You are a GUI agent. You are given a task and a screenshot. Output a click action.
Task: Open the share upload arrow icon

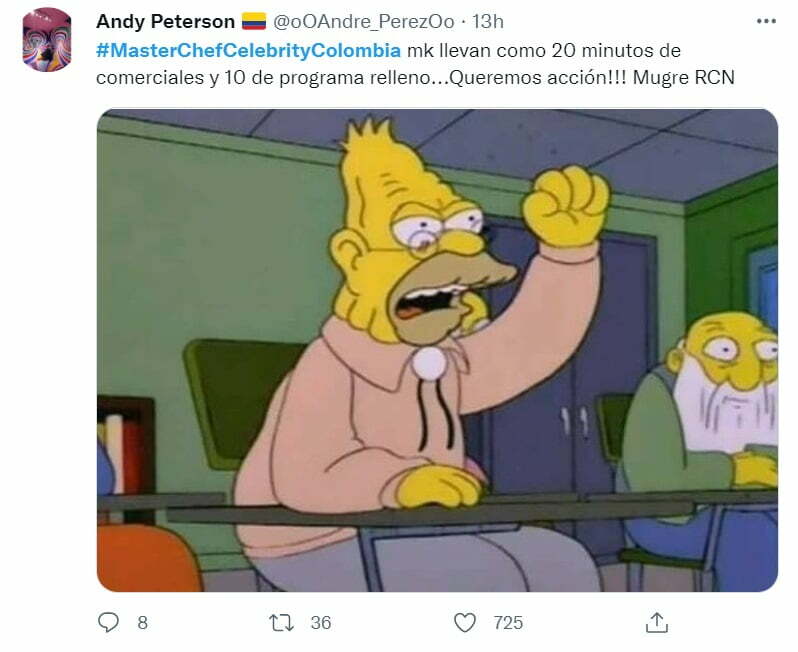pyautogui.click(x=657, y=622)
